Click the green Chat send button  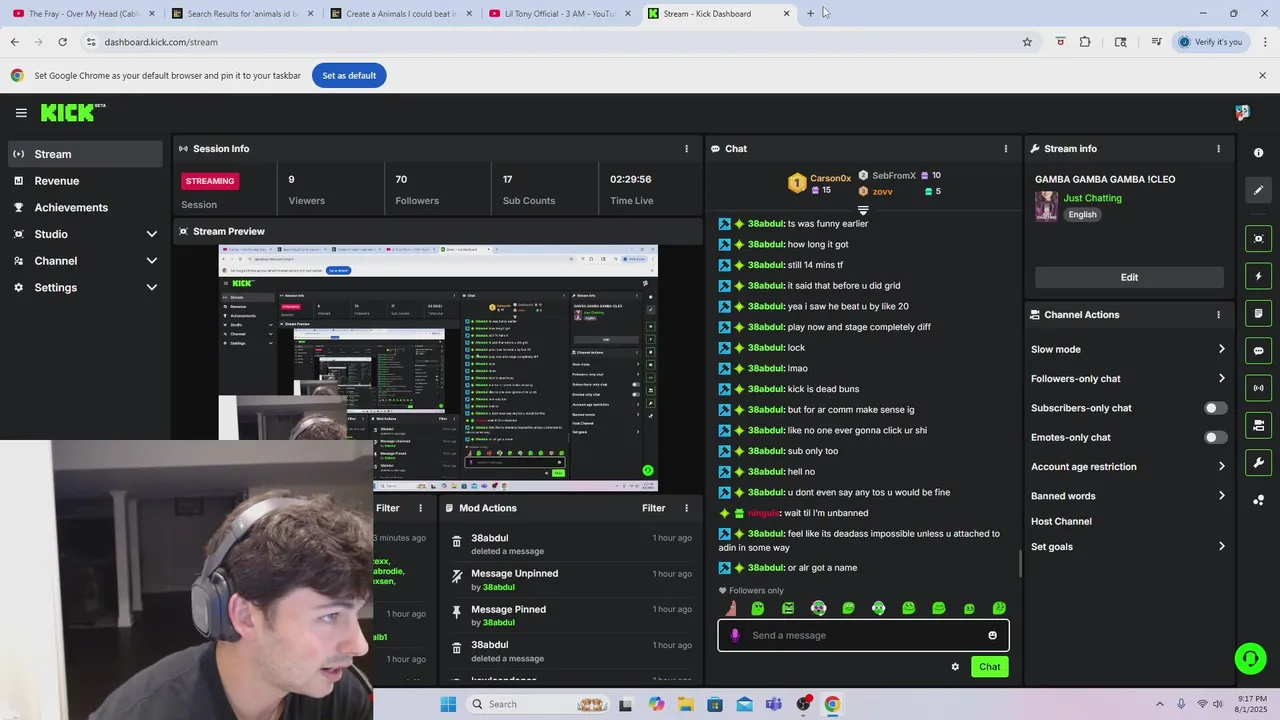coord(989,667)
